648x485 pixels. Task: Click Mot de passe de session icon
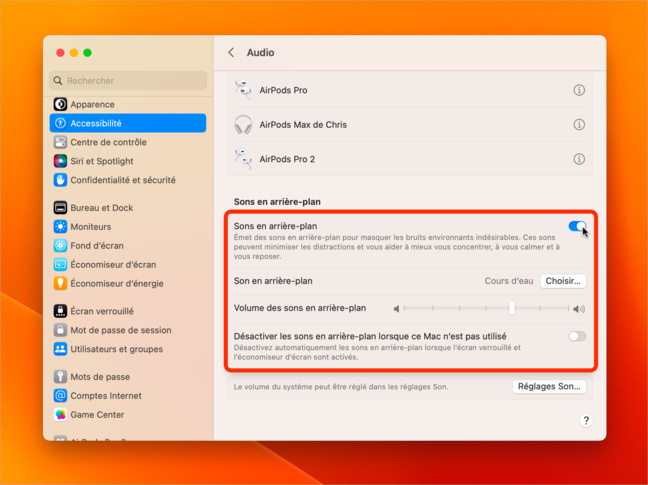[60, 330]
